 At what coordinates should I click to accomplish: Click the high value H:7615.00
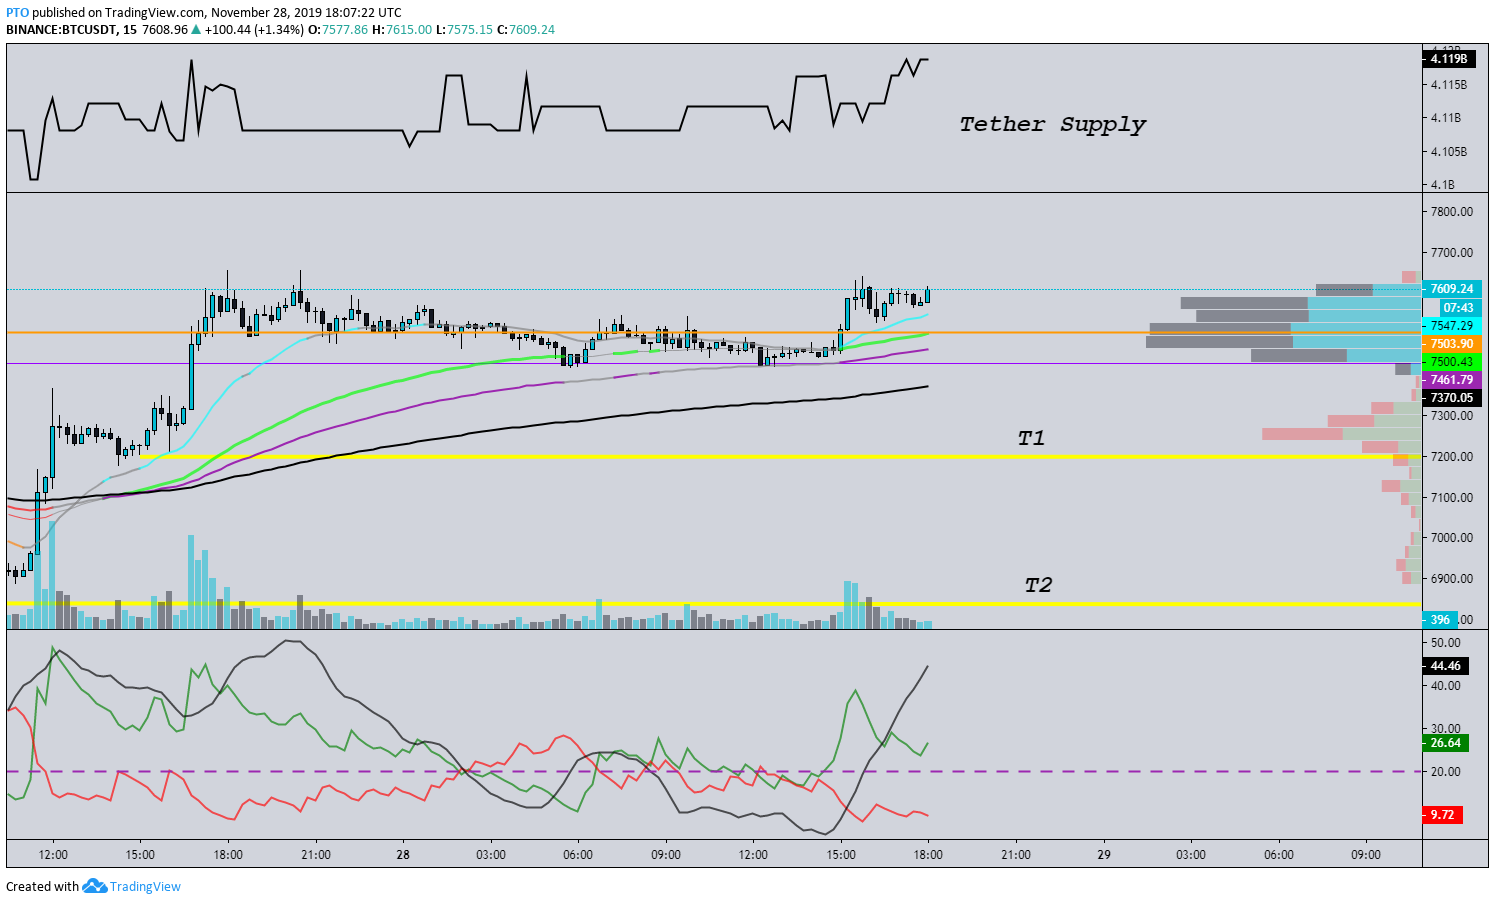pos(402,30)
